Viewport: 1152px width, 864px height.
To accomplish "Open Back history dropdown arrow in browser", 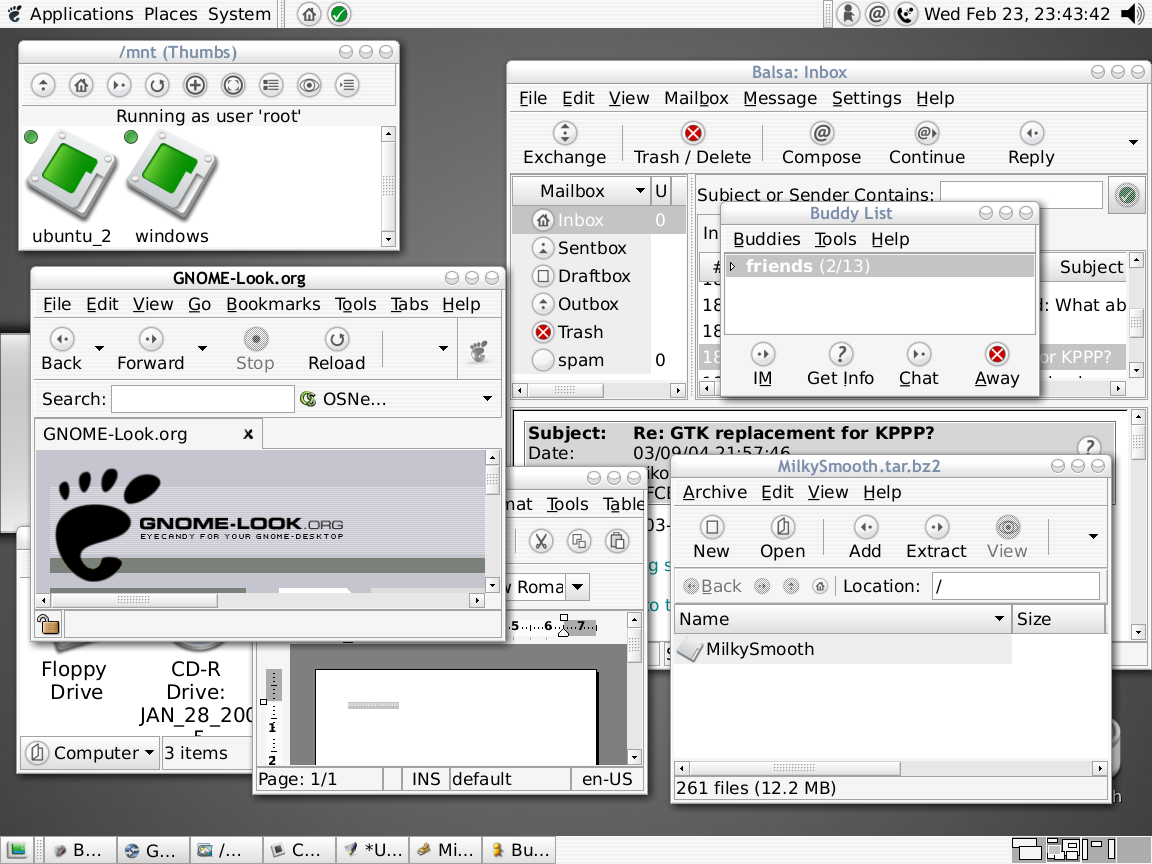I will point(99,348).
